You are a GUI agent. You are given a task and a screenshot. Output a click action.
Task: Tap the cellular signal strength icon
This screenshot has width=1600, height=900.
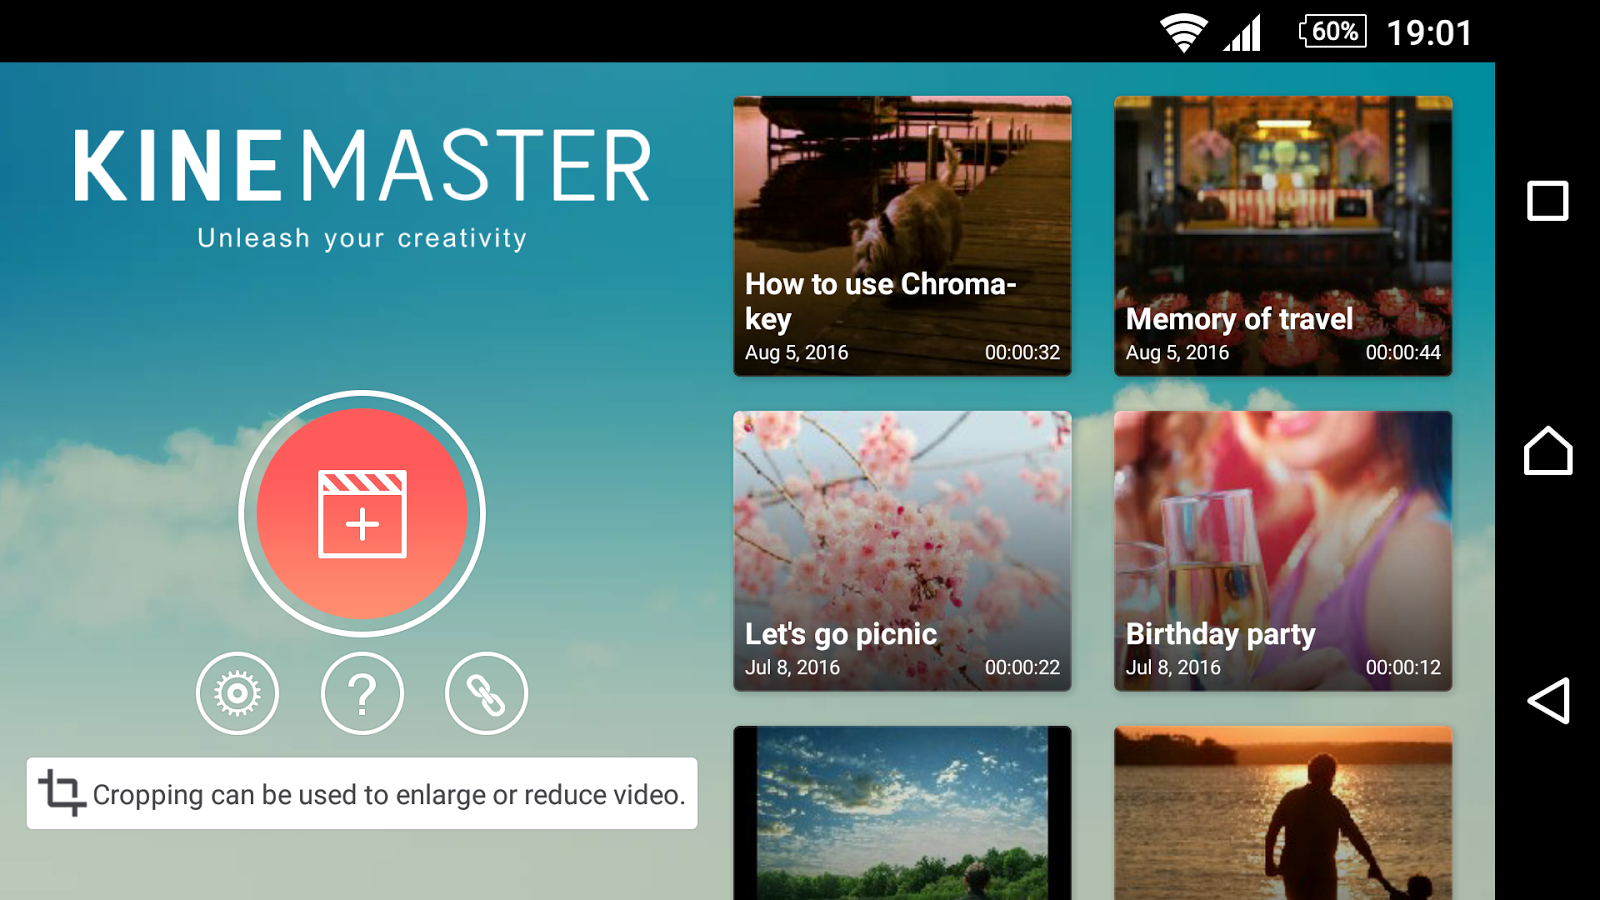[1243, 32]
